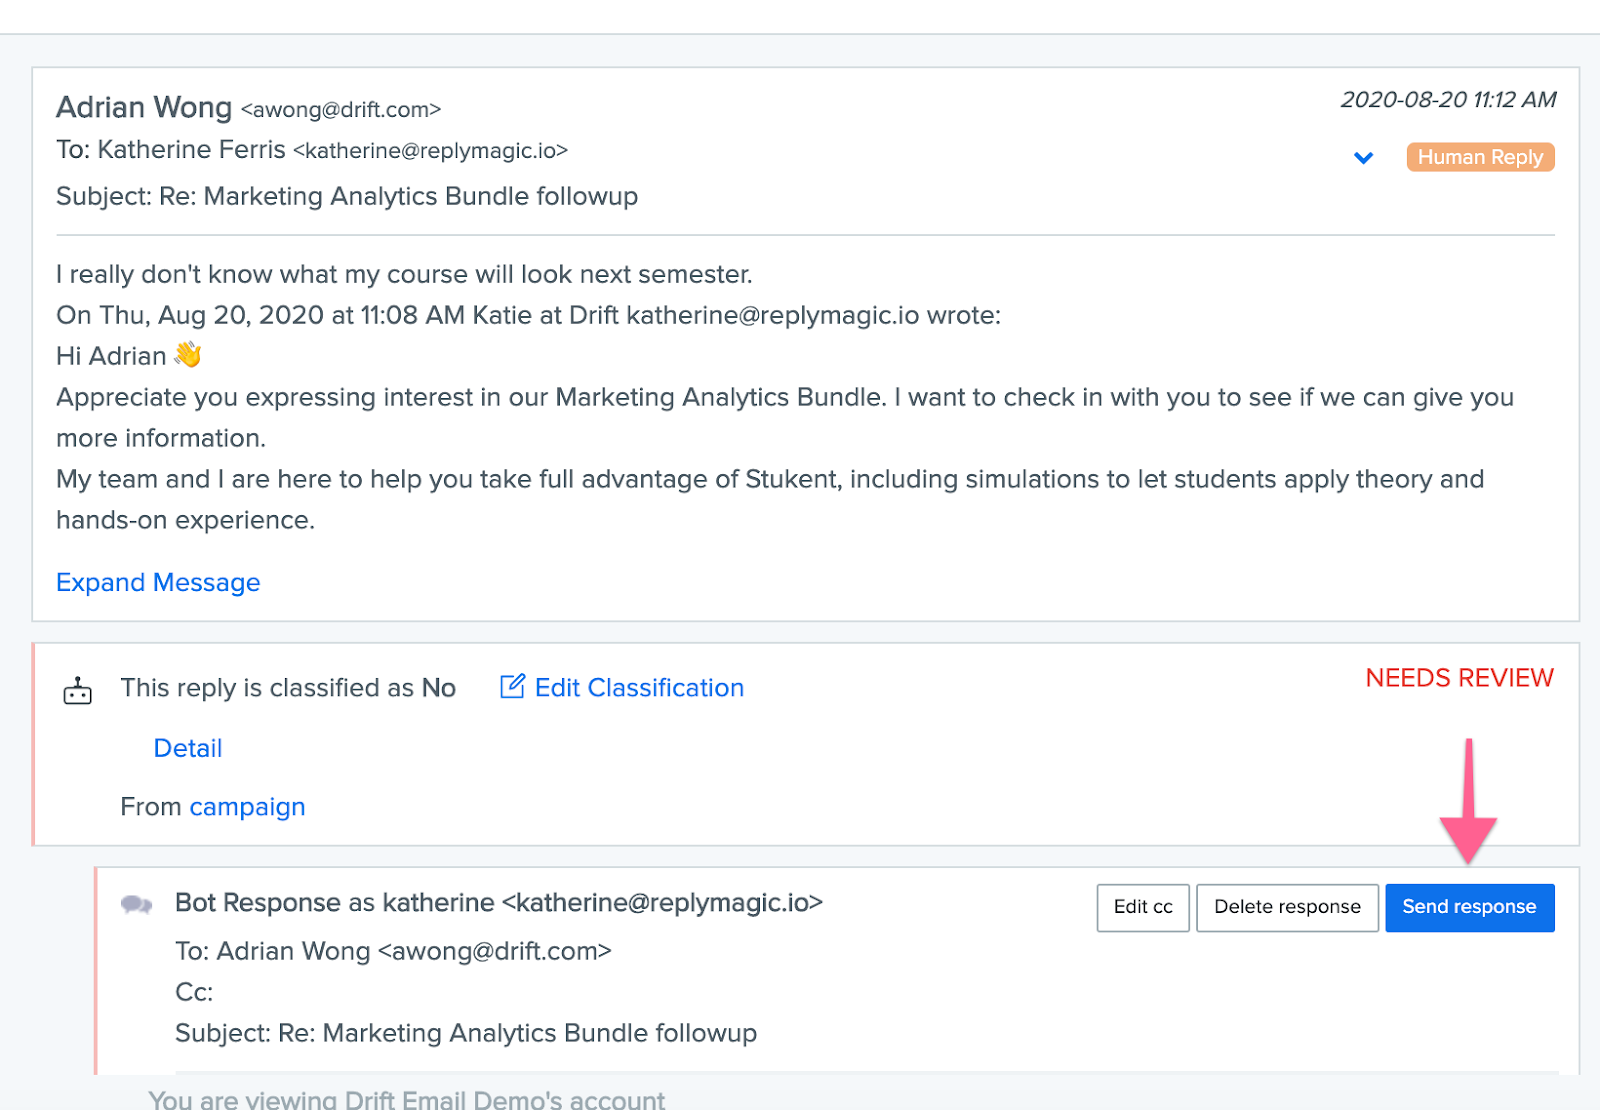The width and height of the screenshot is (1600, 1110).
Task: Open the campaign link
Action: click(247, 807)
